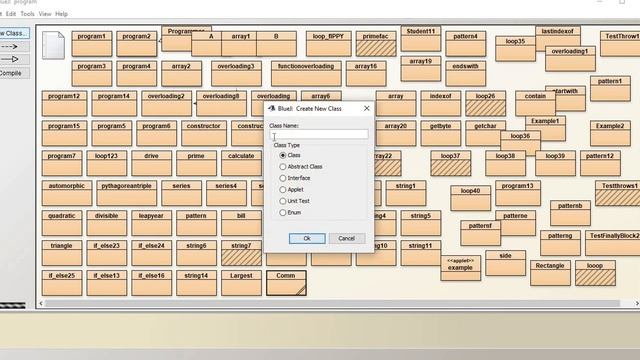Viewport: 640px width, 360px height.
Task: Click the horizontal scrollbar thumb
Action: [x=332, y=303]
